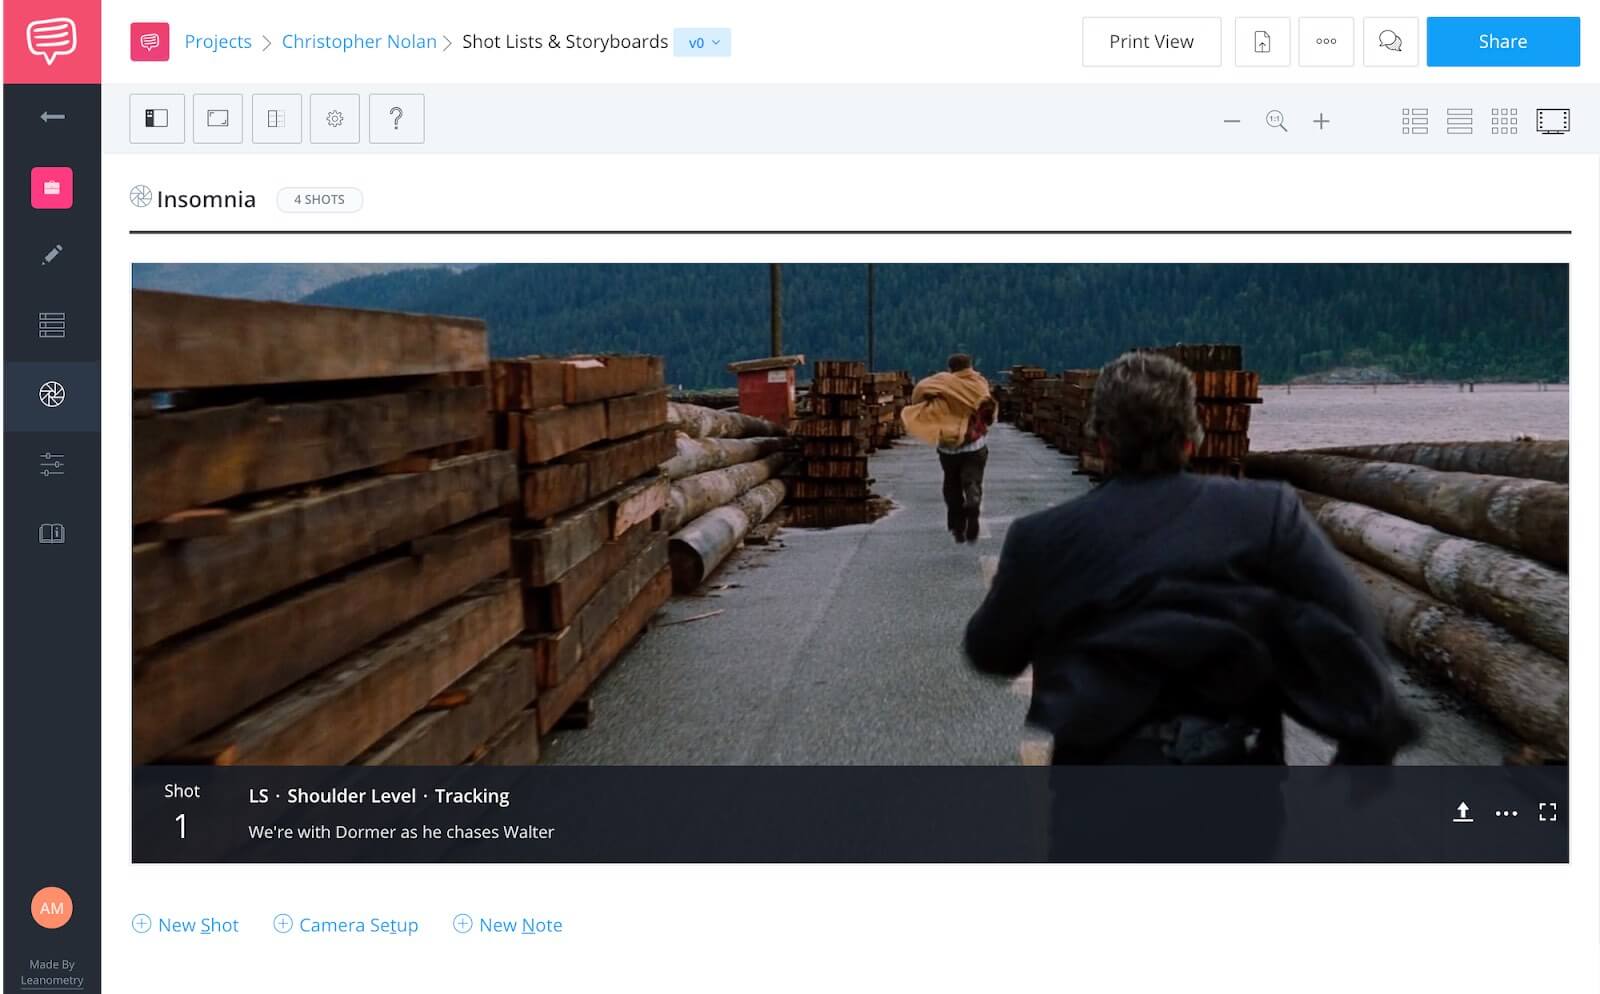Open the breakdown list sidebar icon
The width and height of the screenshot is (1600, 994).
(x=52, y=325)
